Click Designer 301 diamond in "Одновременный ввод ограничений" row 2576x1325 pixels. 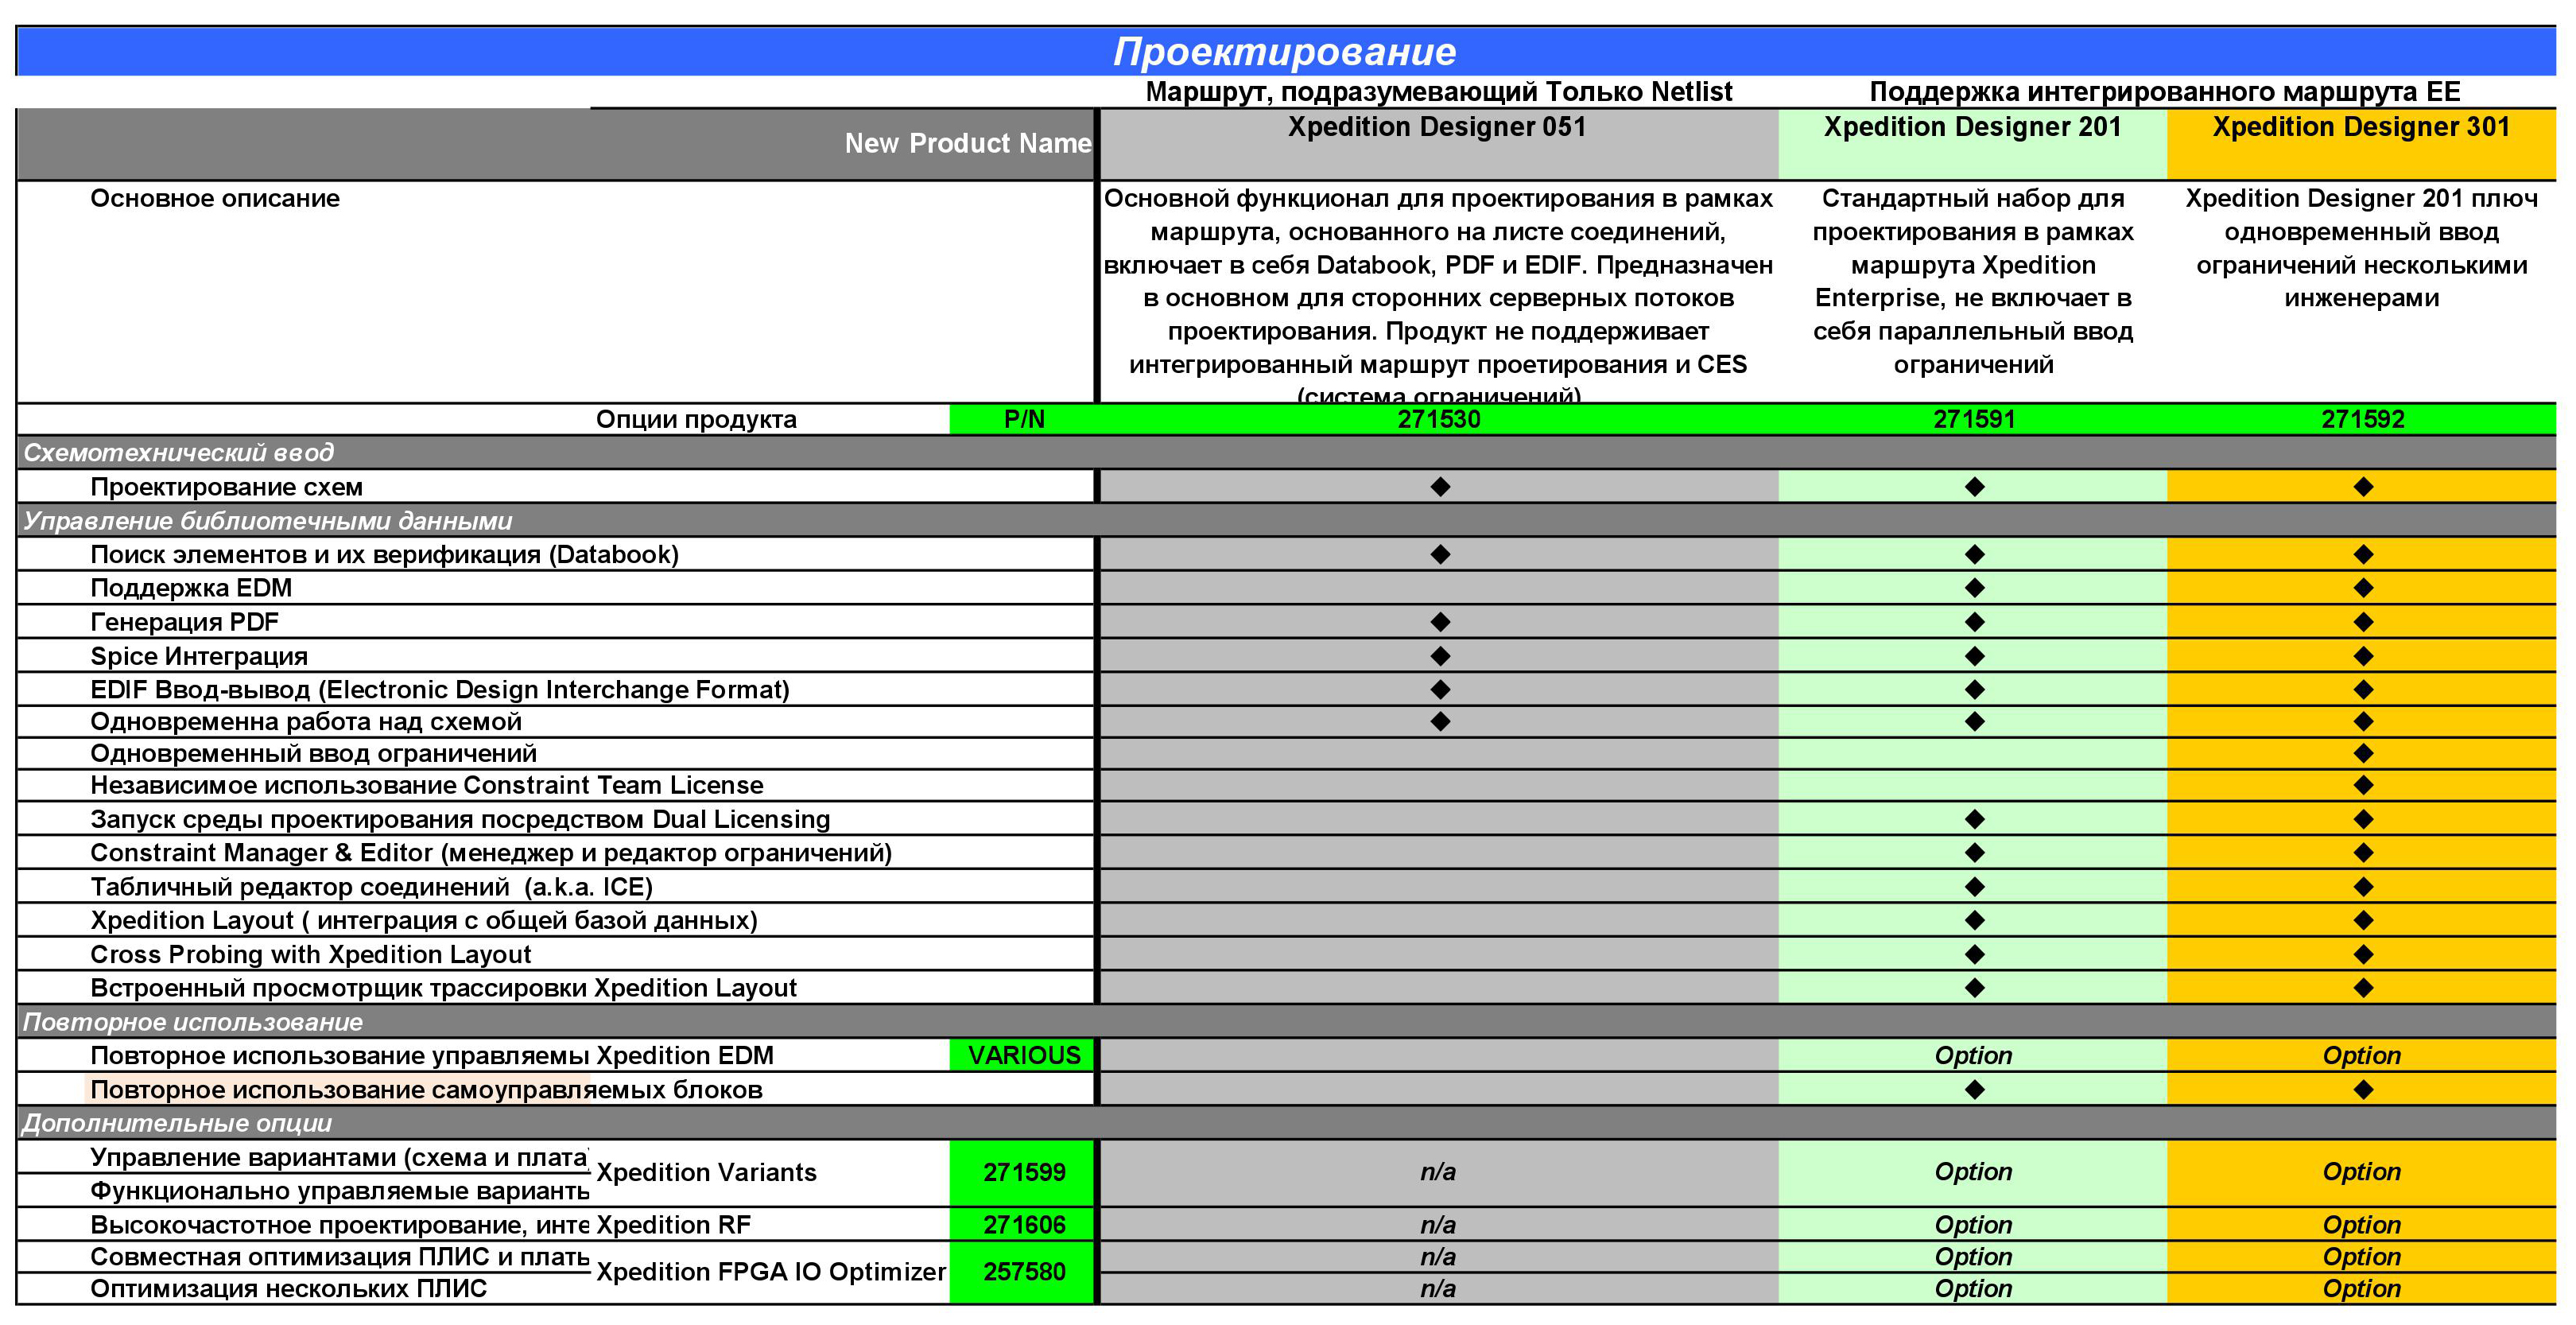coord(2363,753)
